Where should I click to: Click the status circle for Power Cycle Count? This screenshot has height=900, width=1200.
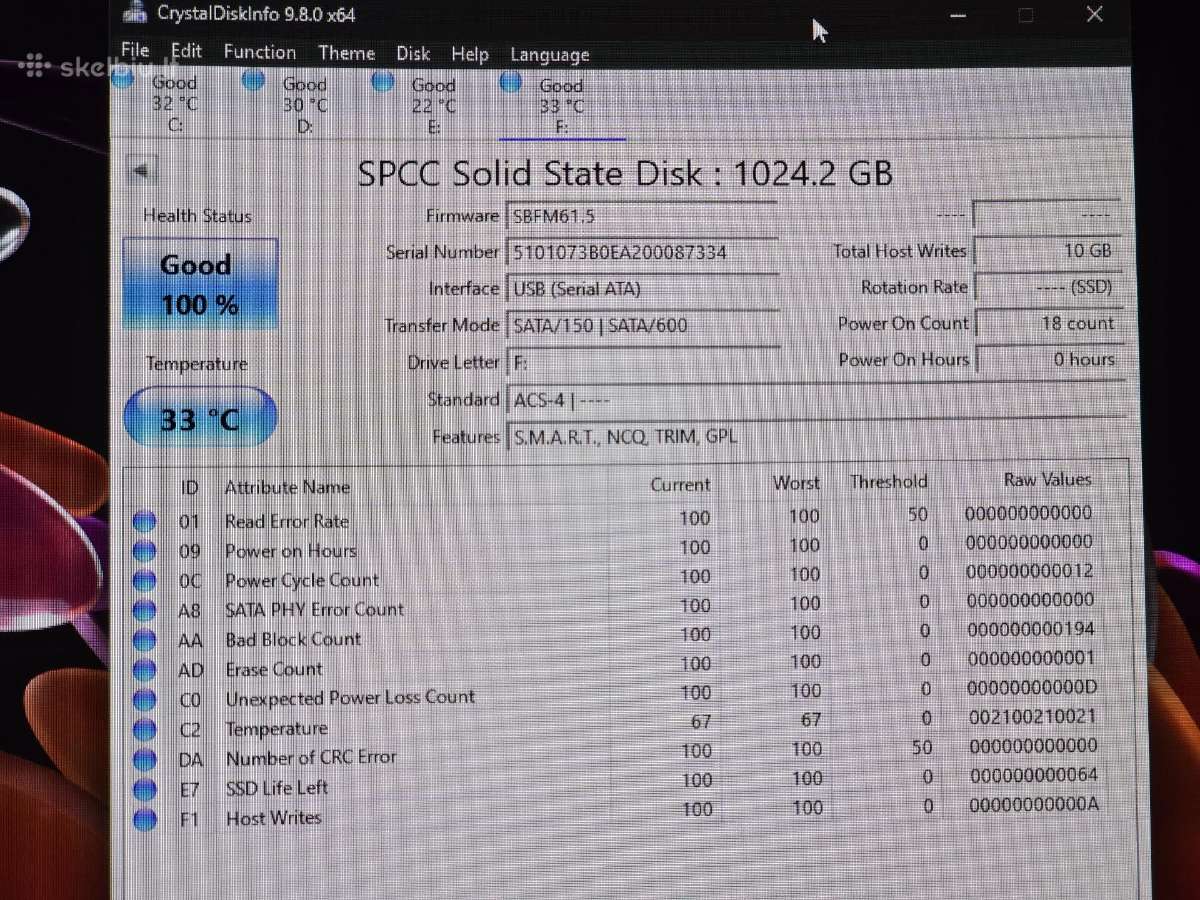pyautogui.click(x=145, y=581)
